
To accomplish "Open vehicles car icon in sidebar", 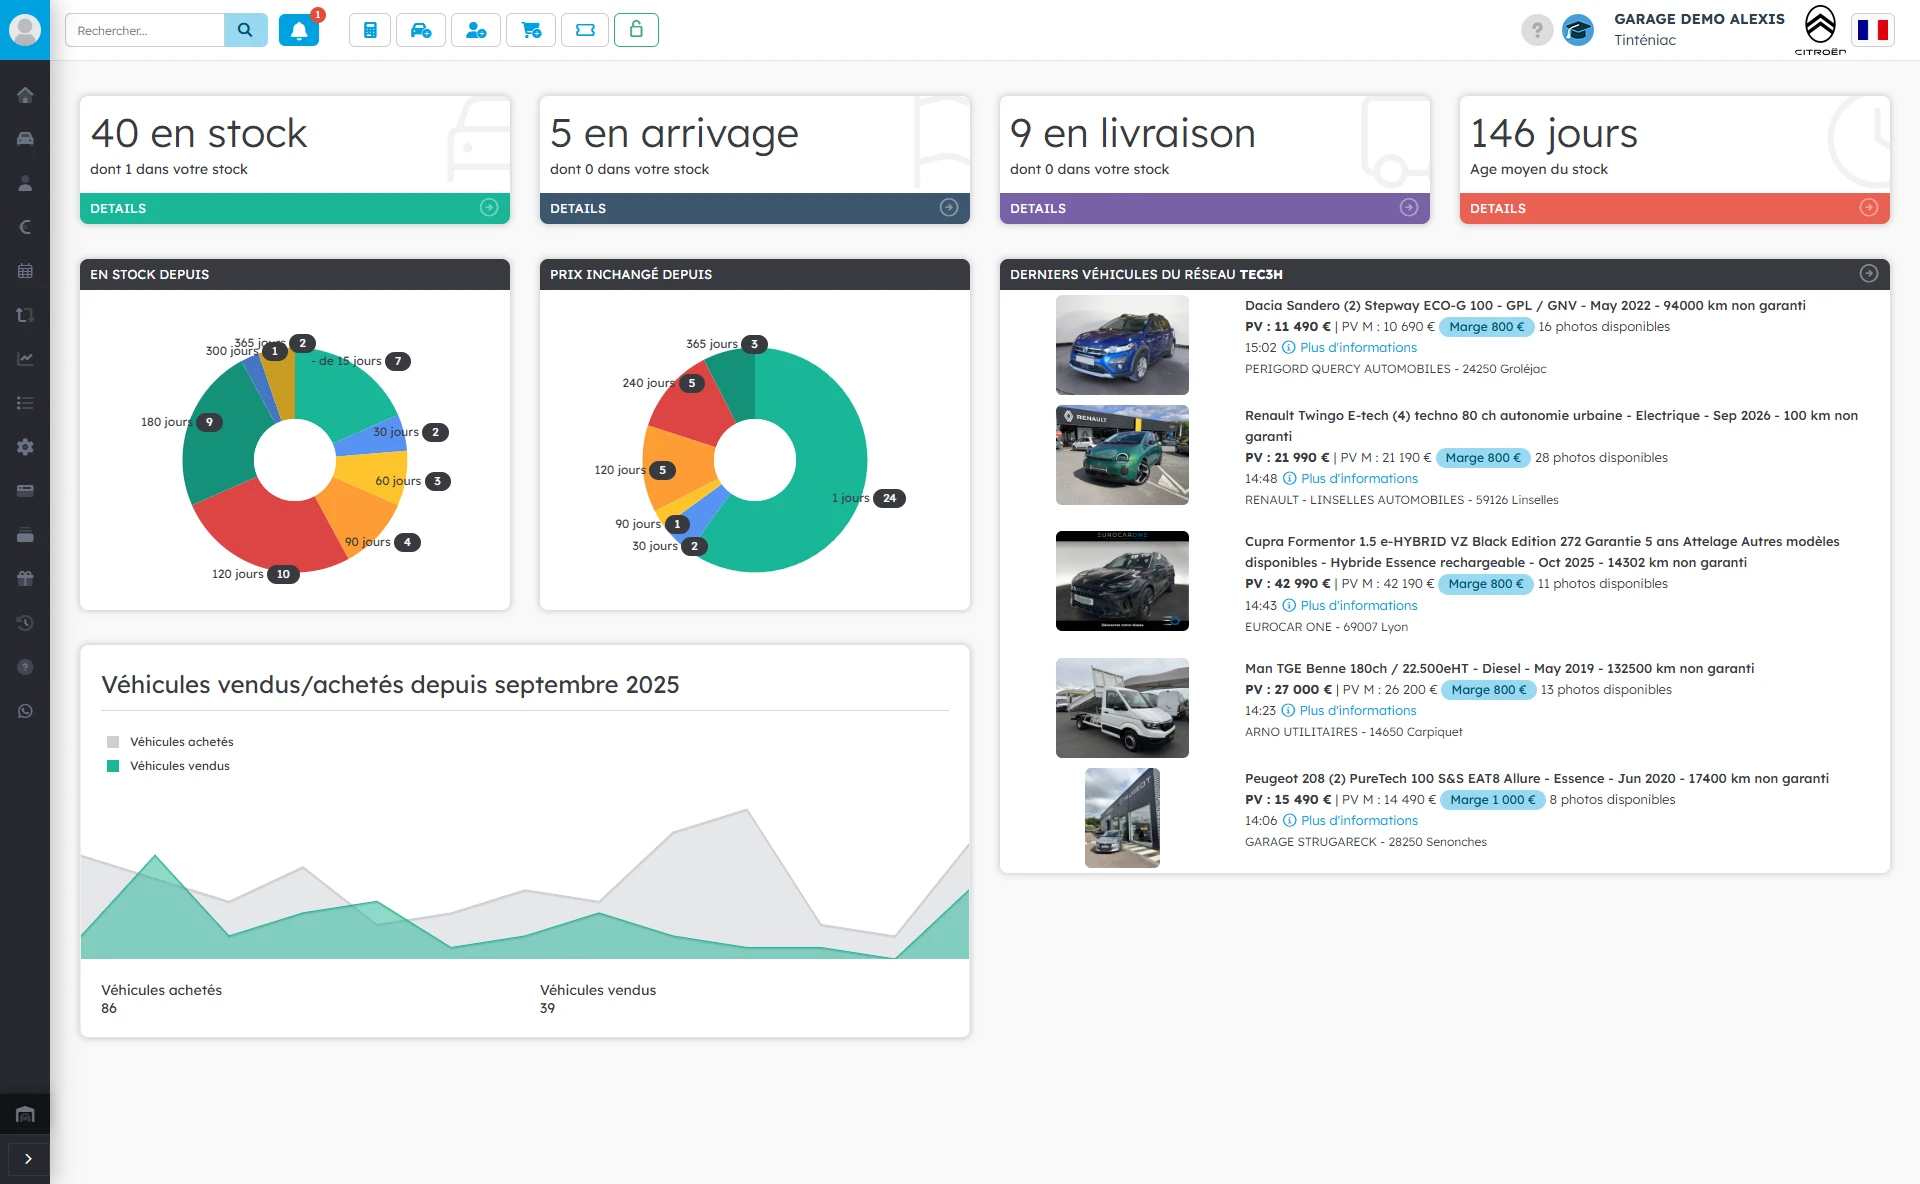I will click(x=25, y=139).
